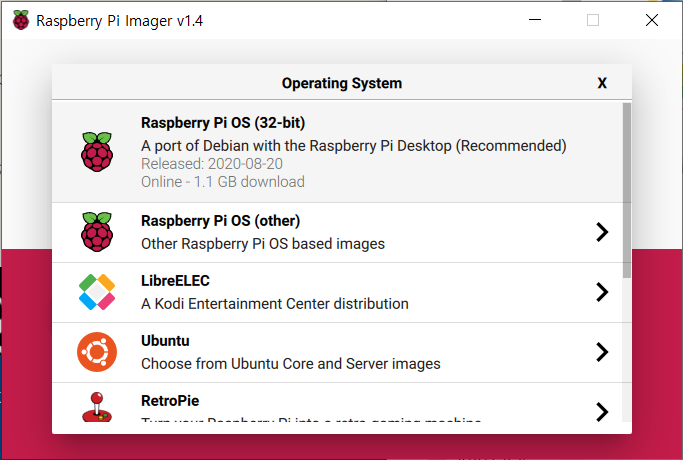Select Raspberry Pi OS (32-bit) title
This screenshot has width=683, height=460.
pos(223,123)
